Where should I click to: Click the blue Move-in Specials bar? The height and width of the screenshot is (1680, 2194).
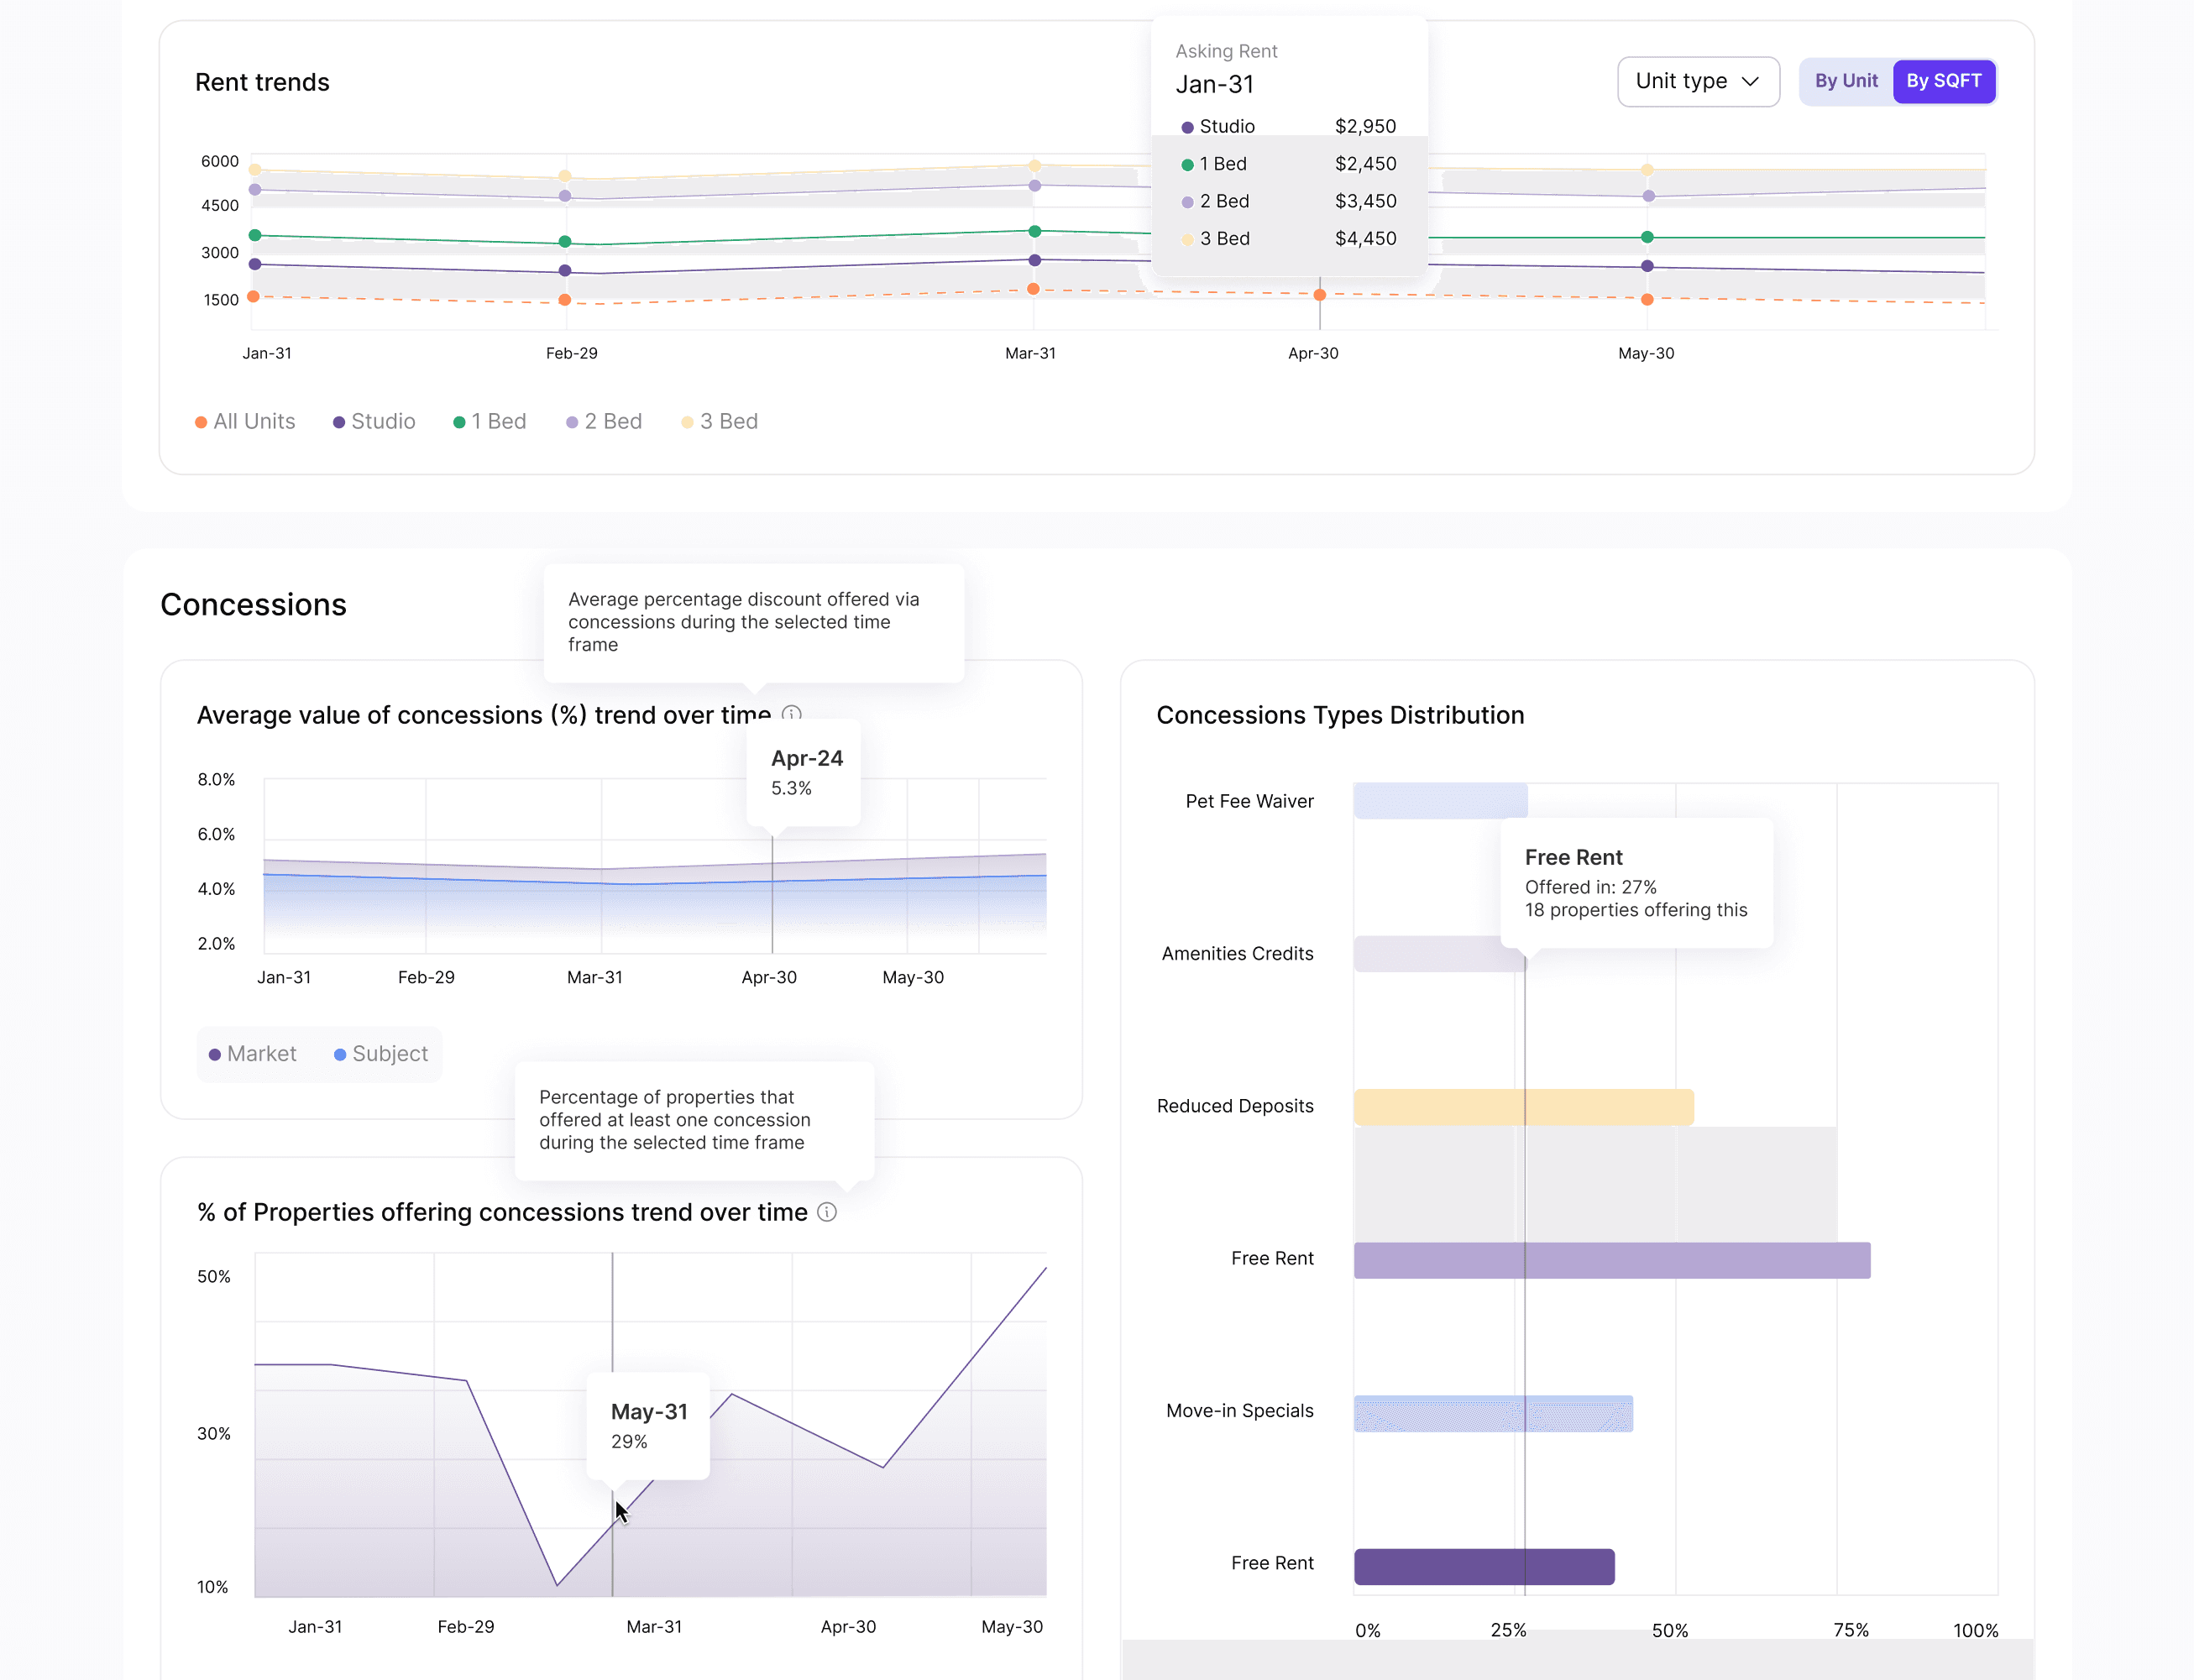[1494, 1413]
